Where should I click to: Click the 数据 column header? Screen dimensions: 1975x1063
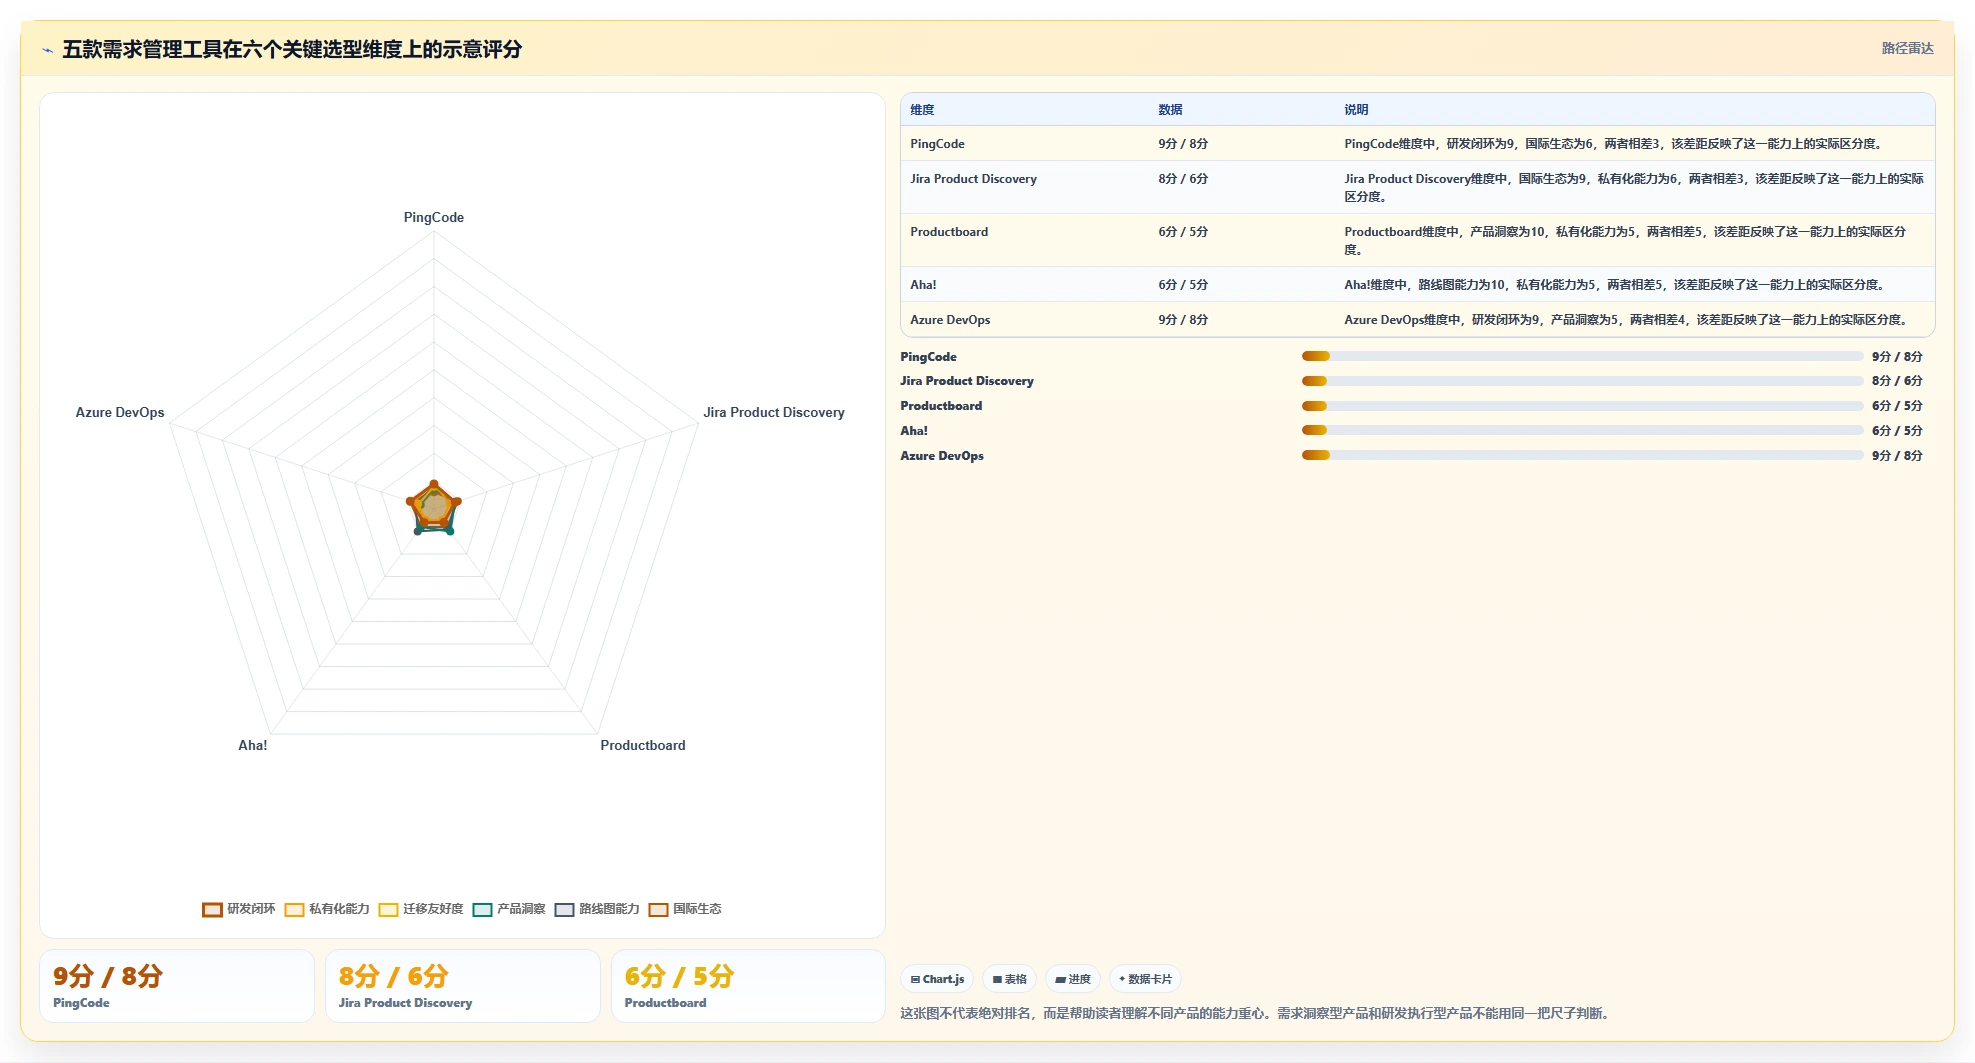(x=1170, y=110)
